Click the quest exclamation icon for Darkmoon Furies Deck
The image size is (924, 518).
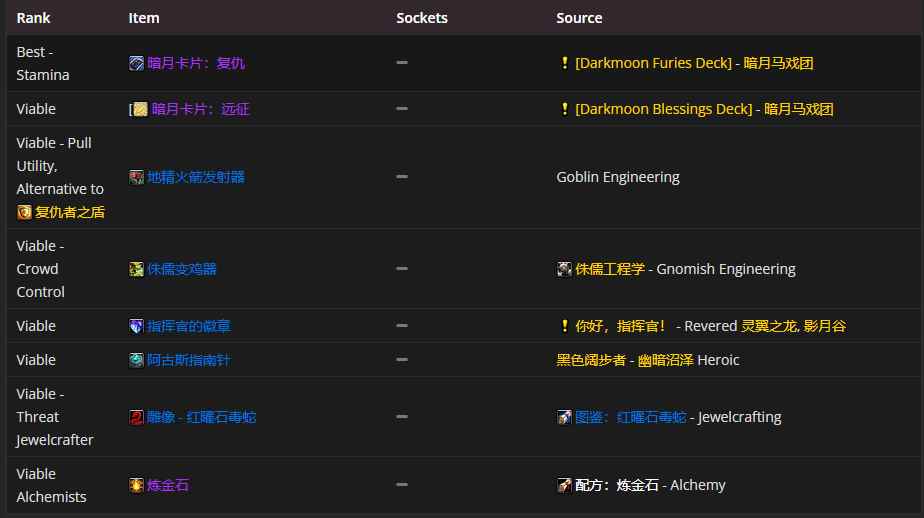[565, 62]
